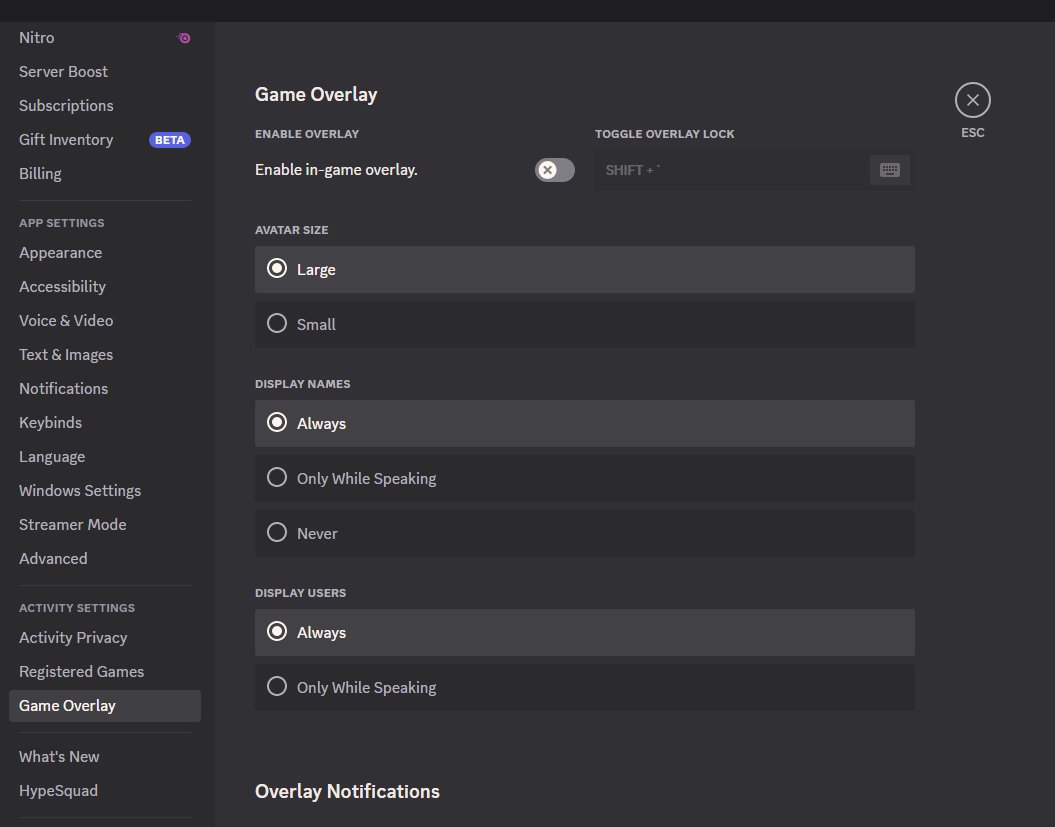The width and height of the screenshot is (1055, 827).
Task: Enable the in-game overlay toggle
Action: pos(554,170)
